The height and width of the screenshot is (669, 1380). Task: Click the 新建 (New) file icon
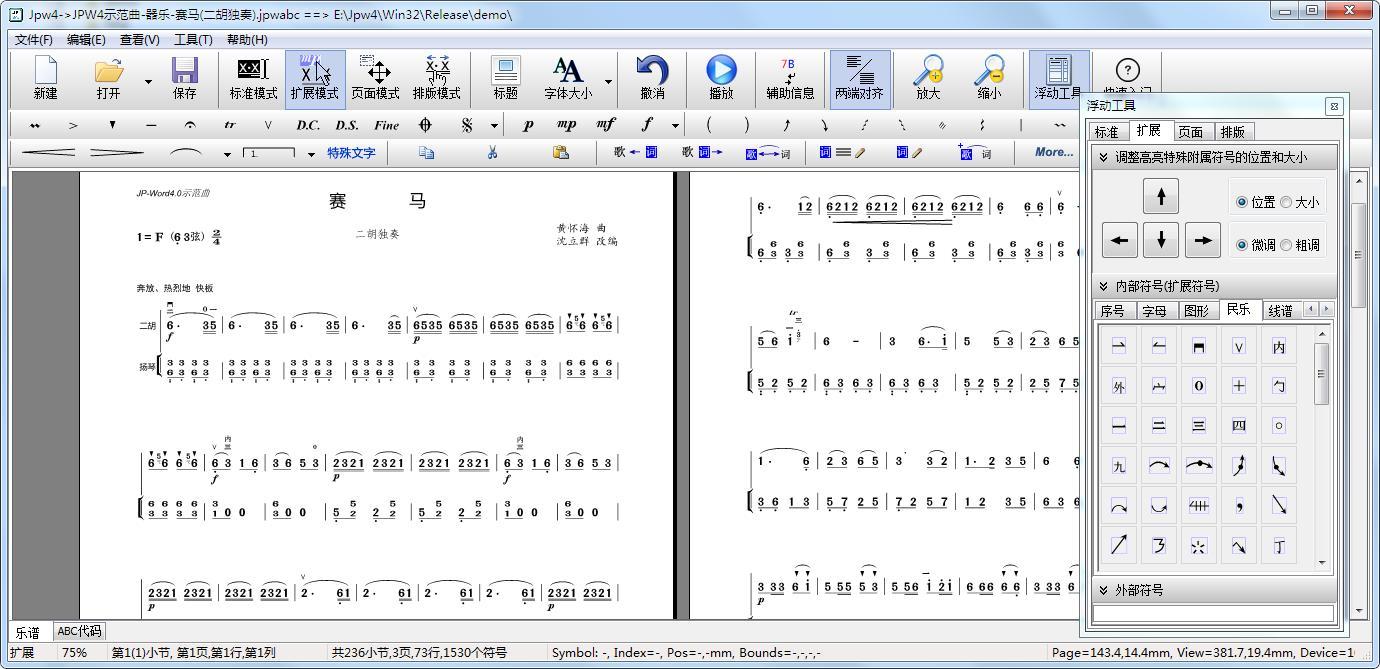click(x=45, y=78)
